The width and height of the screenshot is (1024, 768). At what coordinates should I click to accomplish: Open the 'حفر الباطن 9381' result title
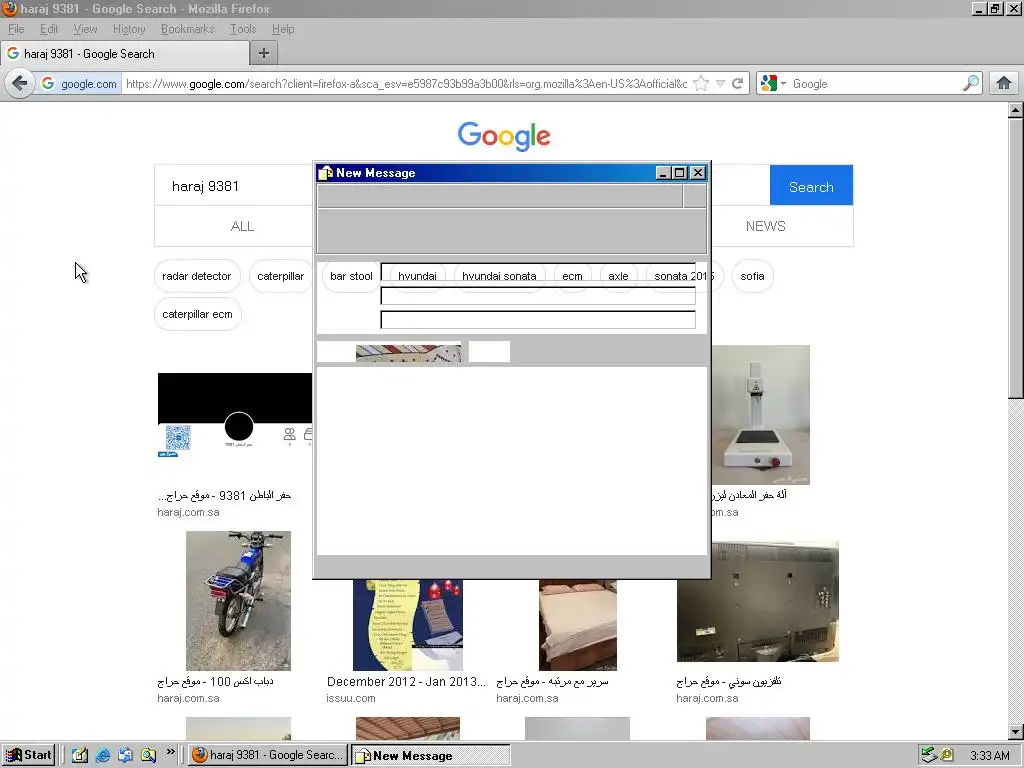pyautogui.click(x=225, y=495)
